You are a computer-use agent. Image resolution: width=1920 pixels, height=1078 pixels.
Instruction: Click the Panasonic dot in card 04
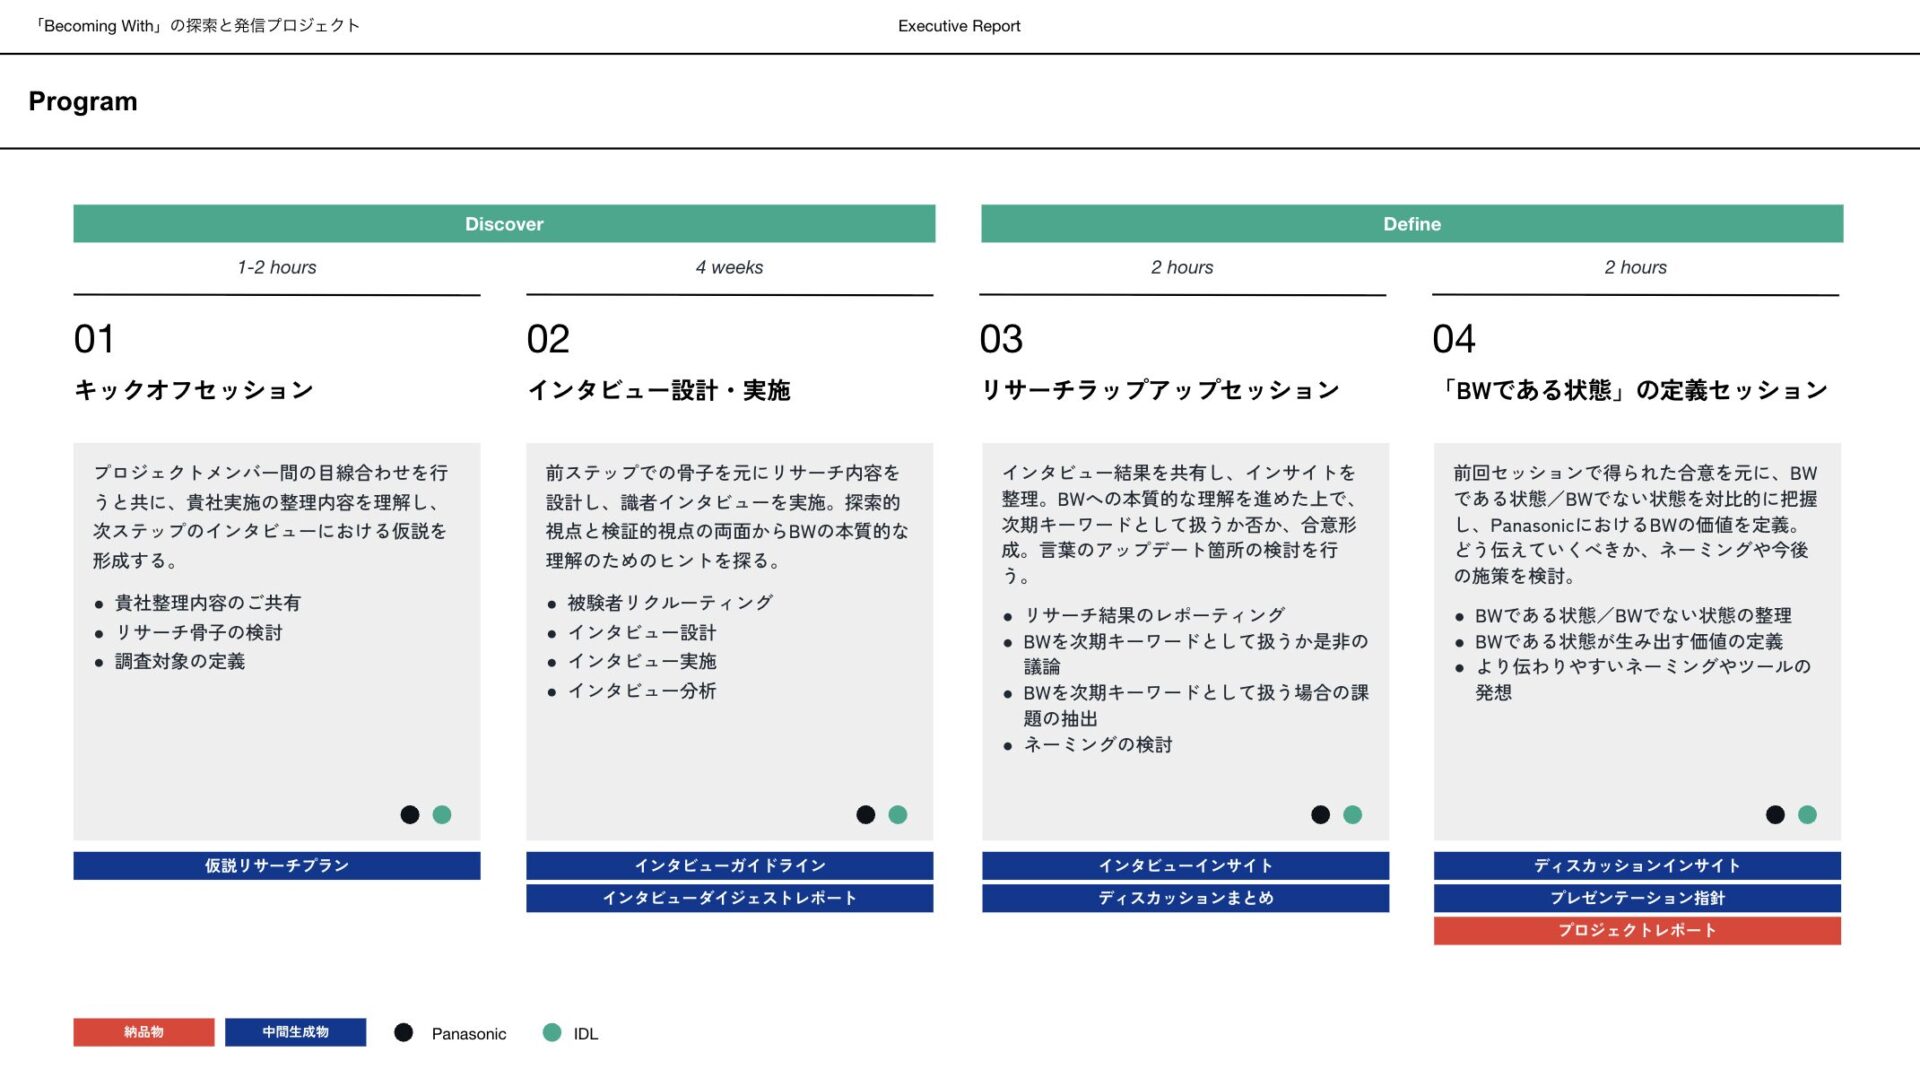(x=1774, y=815)
